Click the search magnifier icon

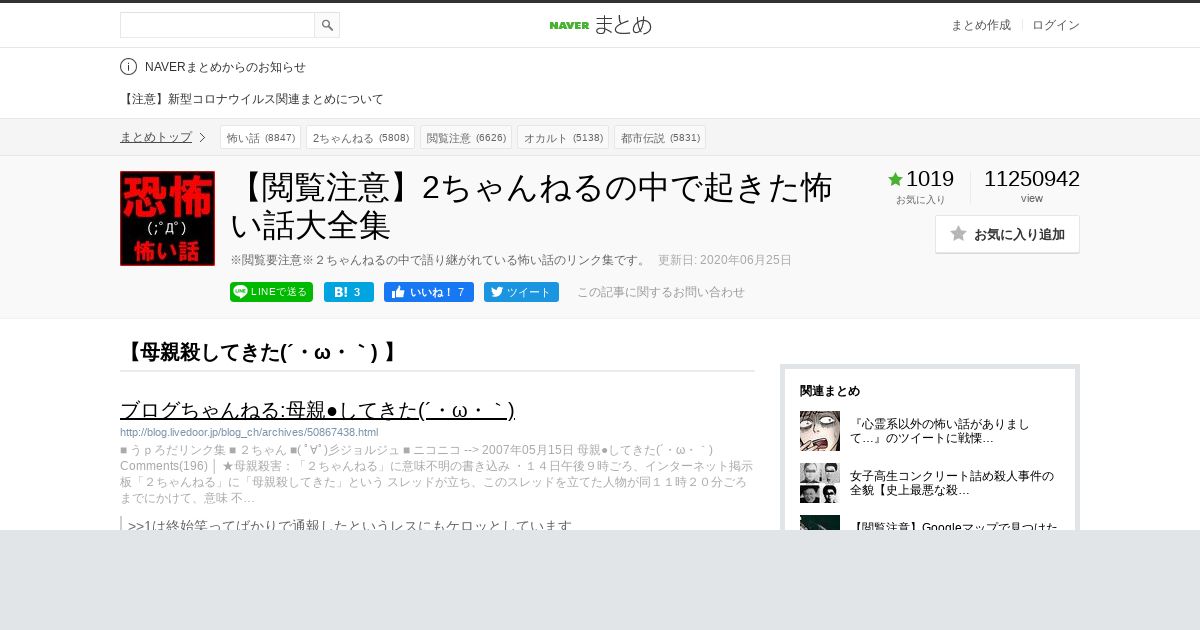click(327, 25)
